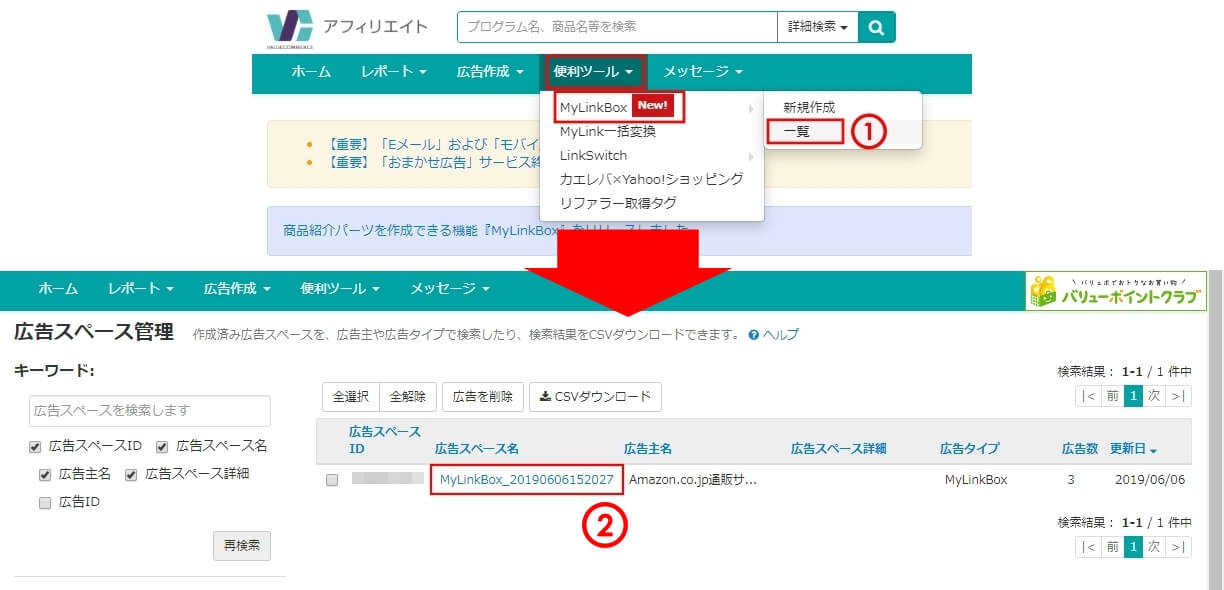The height and width of the screenshot is (590, 1224).
Task: Sort by 広告スペースID column header
Action: tap(385, 440)
